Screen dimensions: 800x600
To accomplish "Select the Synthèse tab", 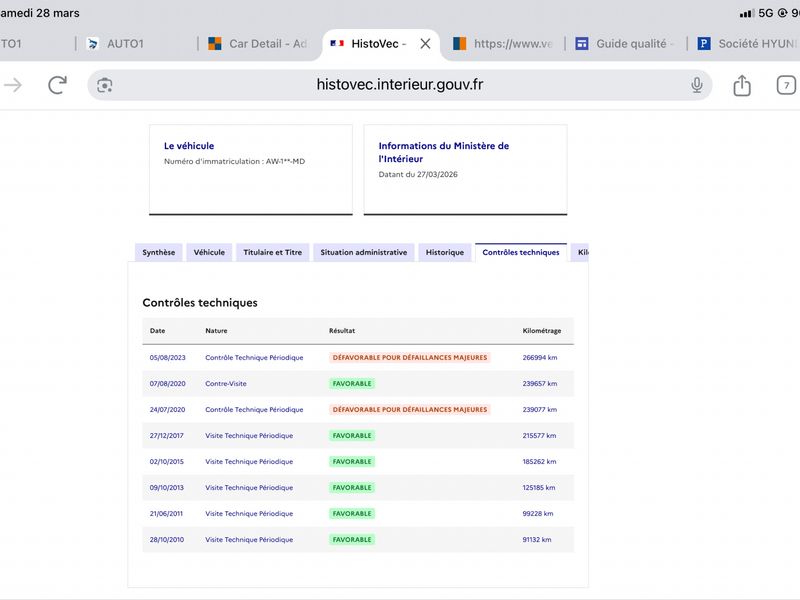I will coord(158,253).
